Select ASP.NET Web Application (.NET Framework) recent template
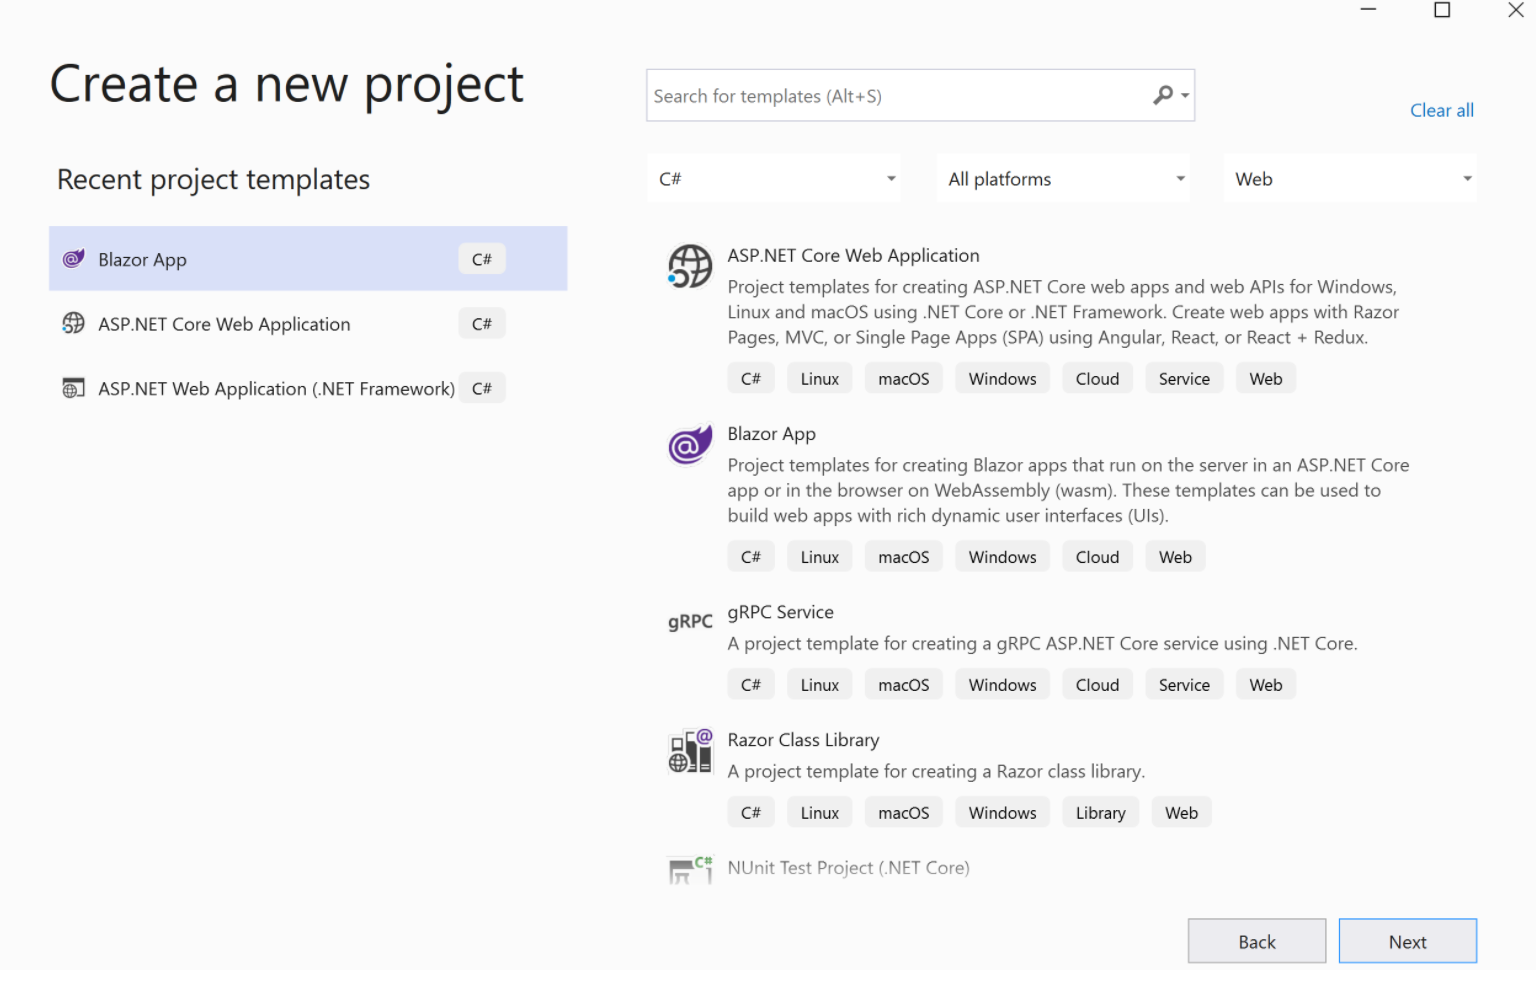This screenshot has width=1536, height=986. pos(308,388)
